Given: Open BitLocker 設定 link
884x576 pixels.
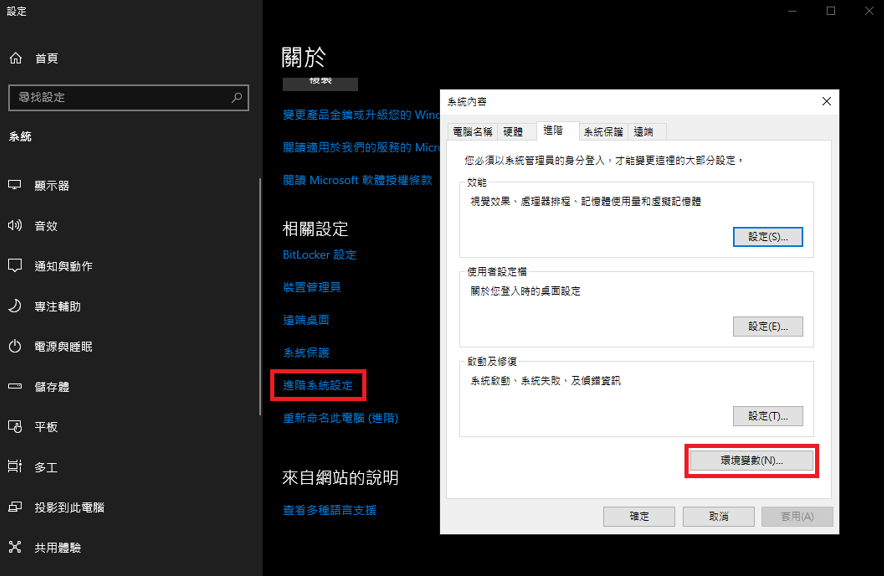Looking at the screenshot, I should tap(319, 255).
